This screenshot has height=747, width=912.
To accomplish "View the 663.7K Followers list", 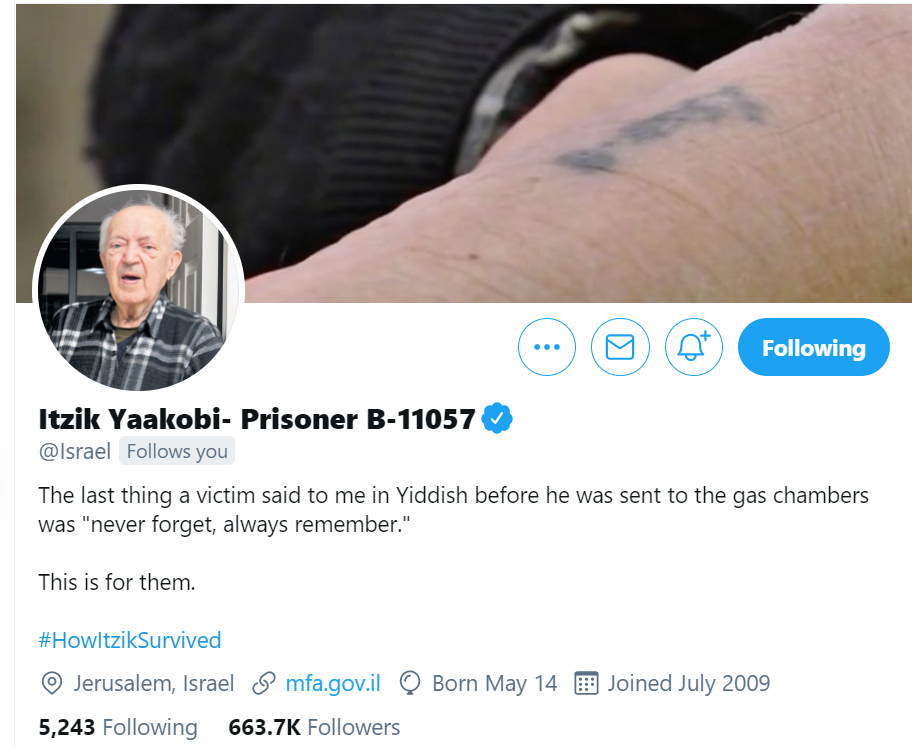I will click(314, 727).
